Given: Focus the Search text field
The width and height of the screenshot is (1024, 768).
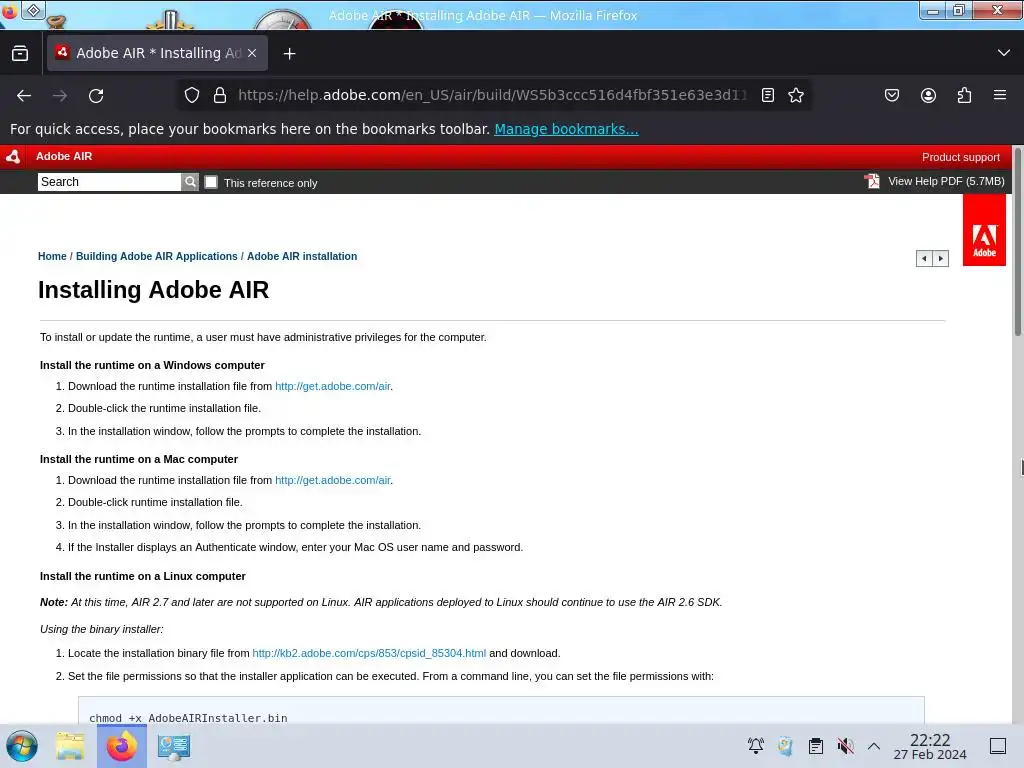Looking at the screenshot, I should coord(109,182).
